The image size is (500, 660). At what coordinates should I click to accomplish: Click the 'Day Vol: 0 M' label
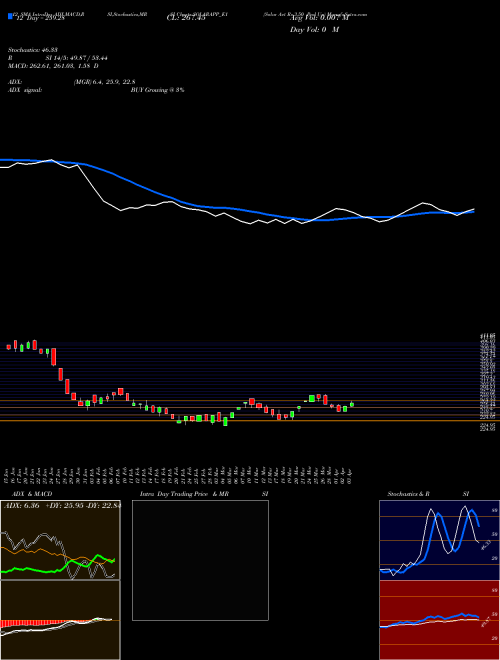[x=314, y=30]
